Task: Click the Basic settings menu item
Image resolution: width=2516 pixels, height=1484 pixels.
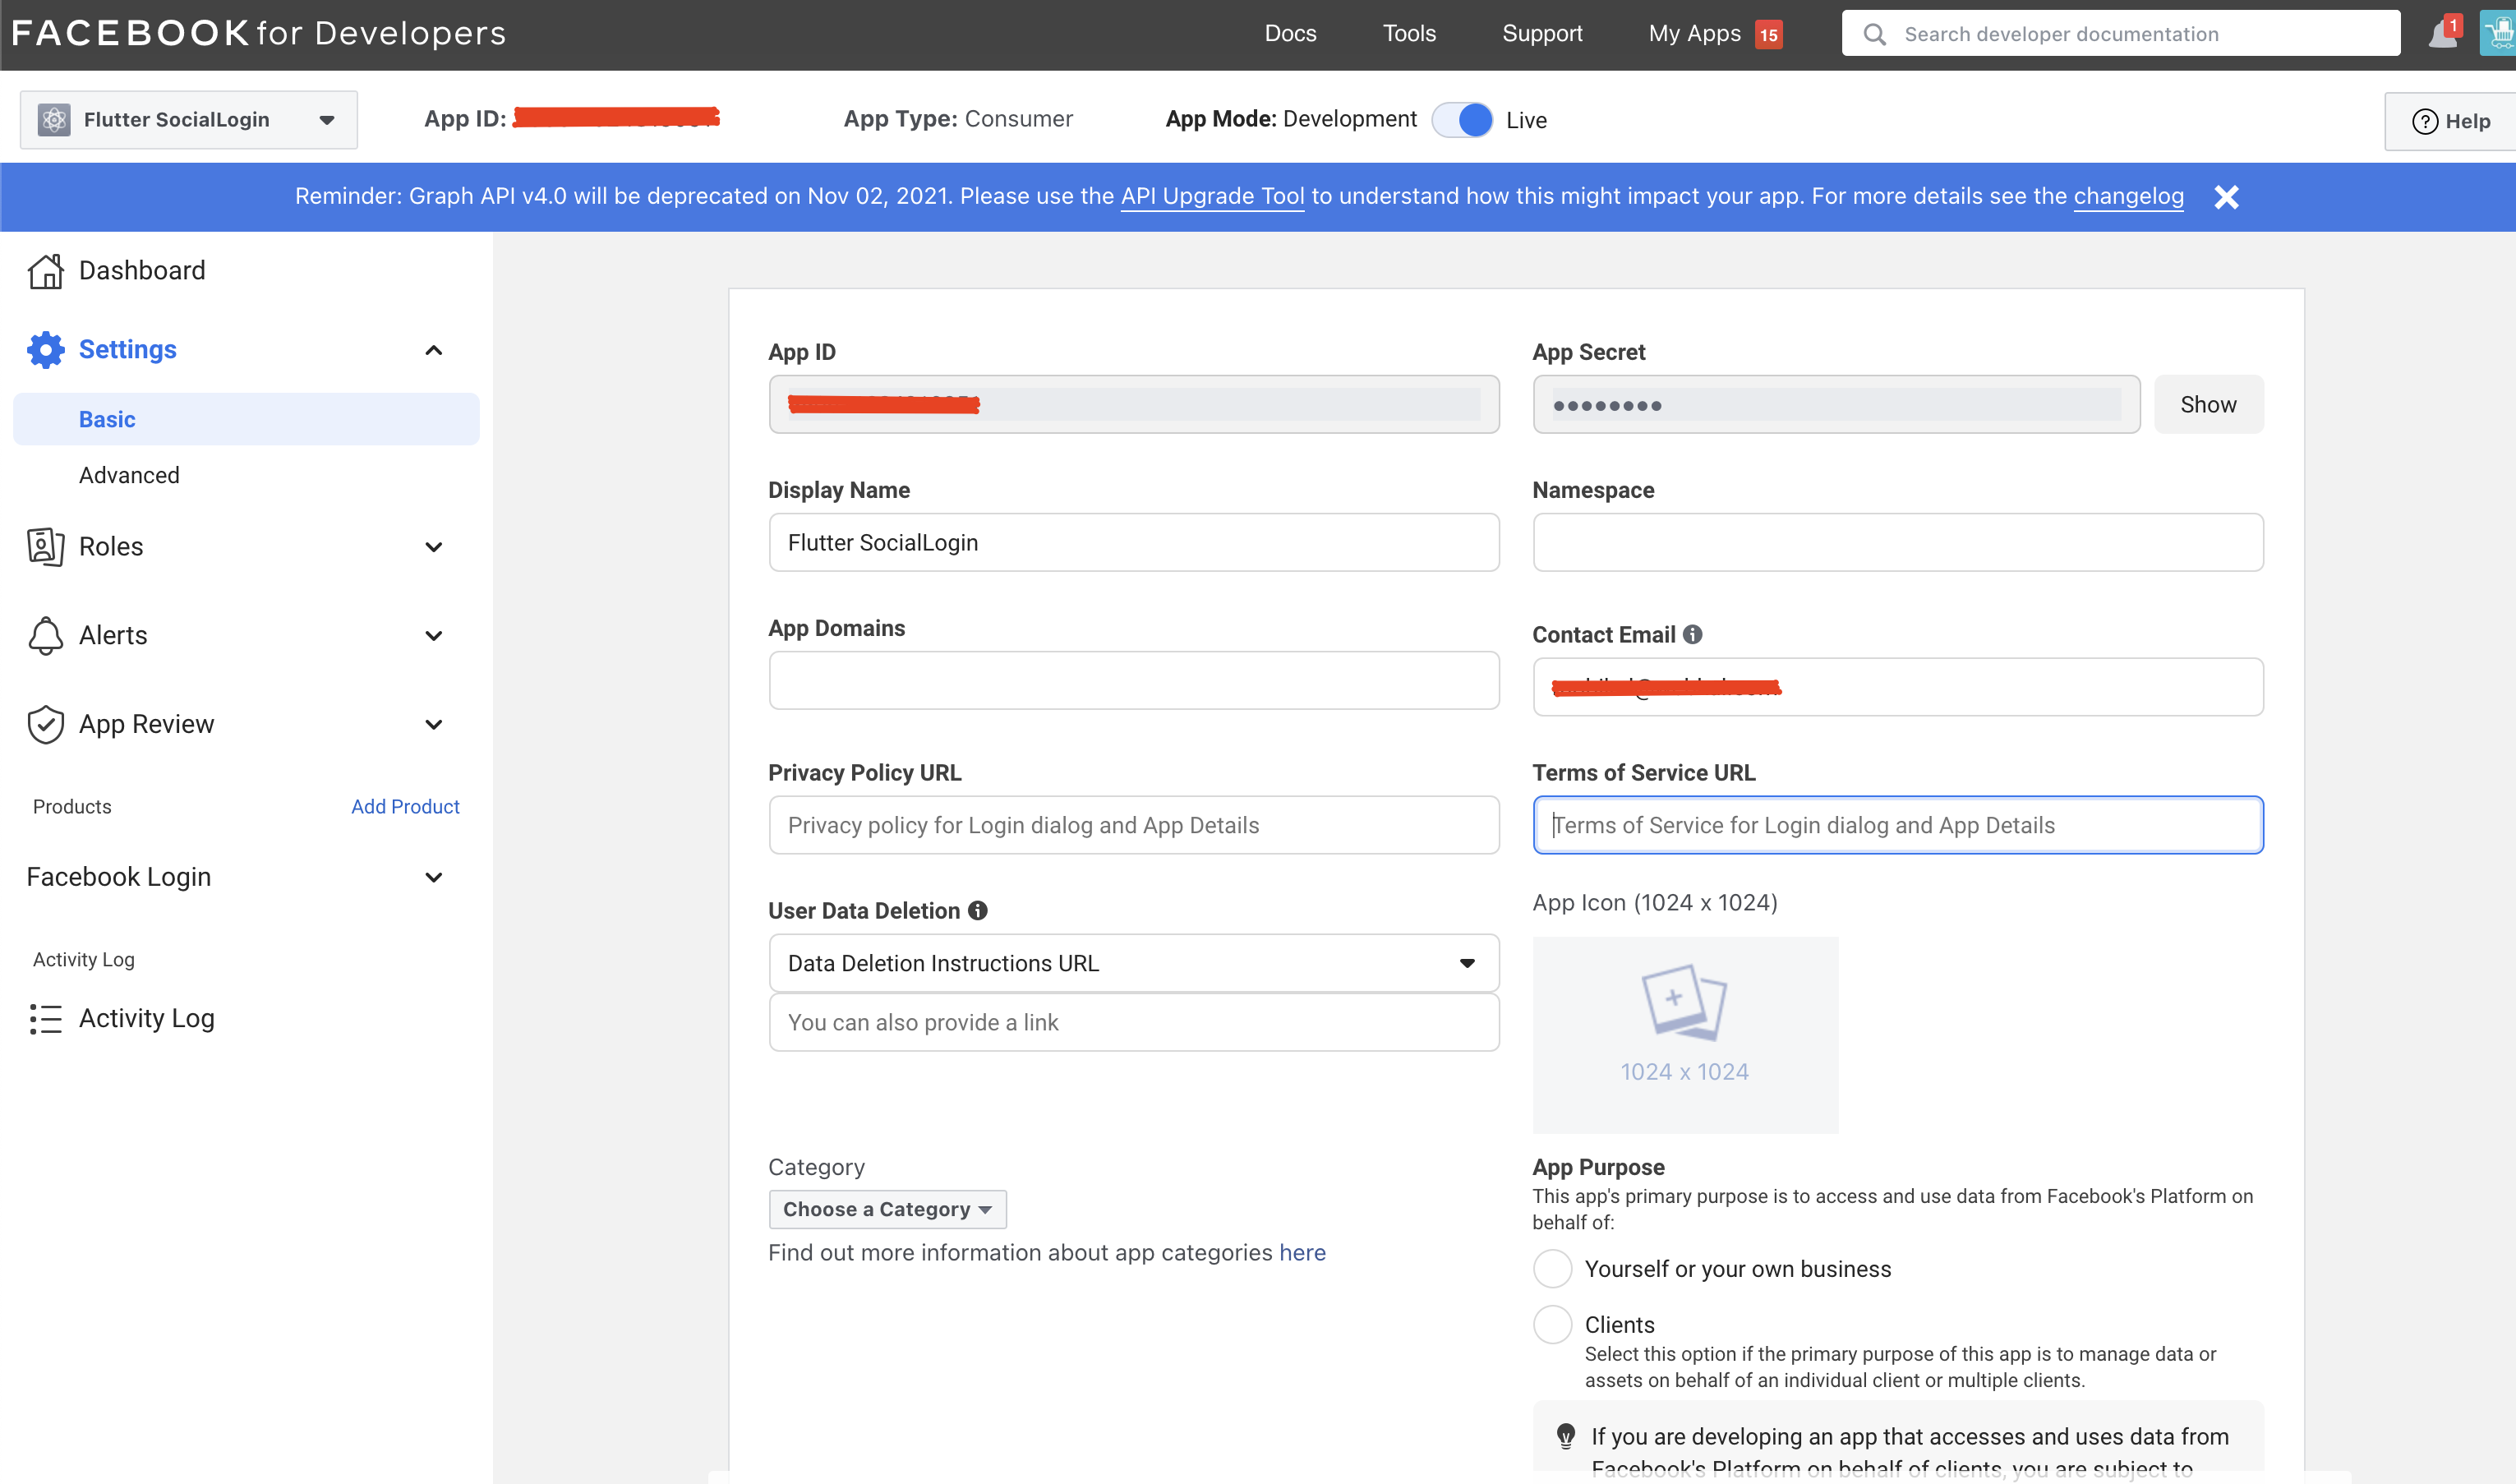Action: point(106,419)
